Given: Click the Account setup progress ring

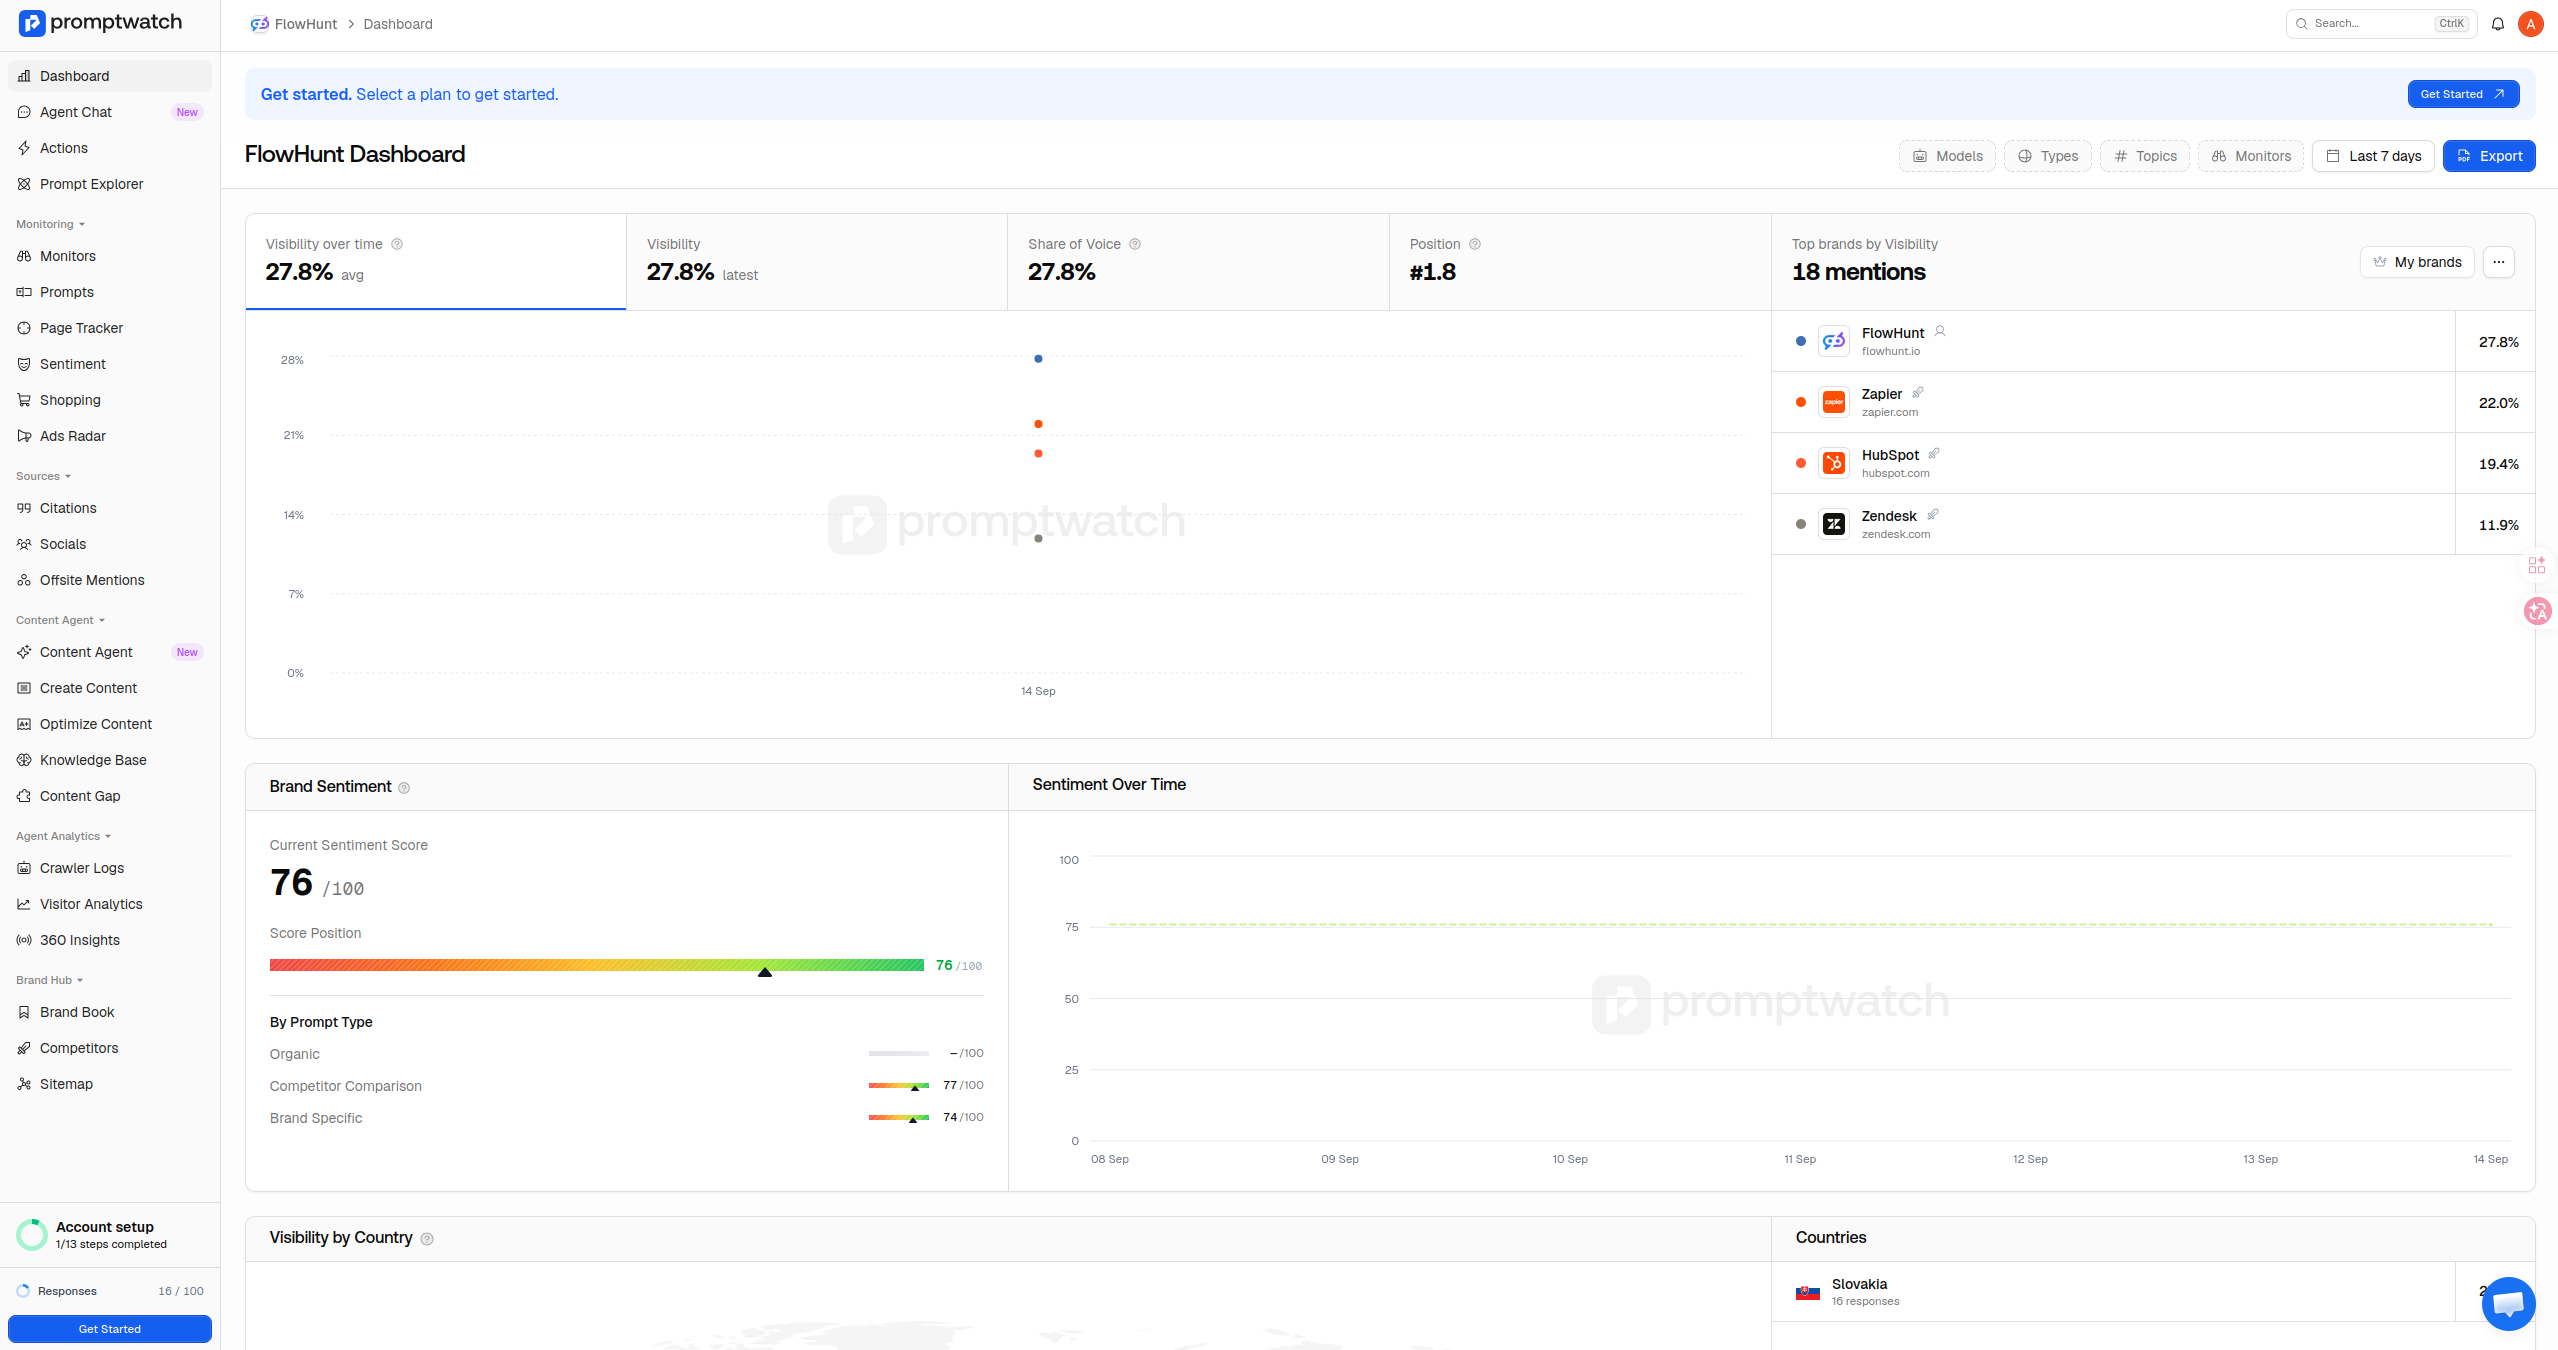Looking at the screenshot, I should (x=32, y=1235).
